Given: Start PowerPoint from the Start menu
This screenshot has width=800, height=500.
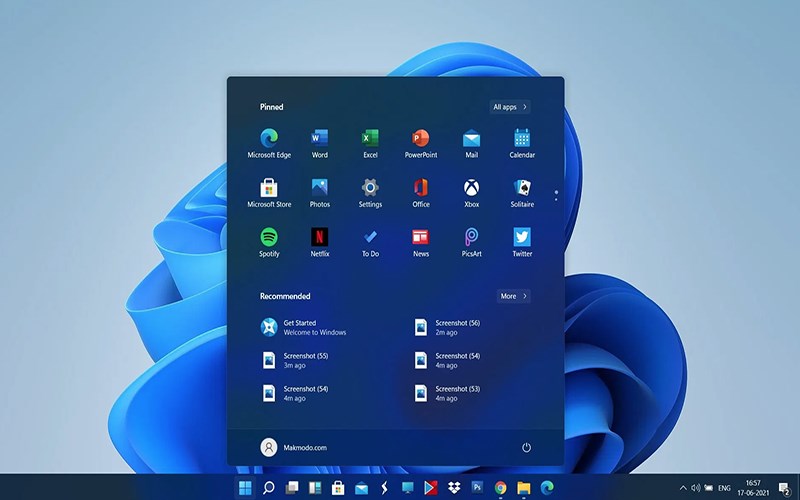Looking at the screenshot, I should (x=420, y=143).
